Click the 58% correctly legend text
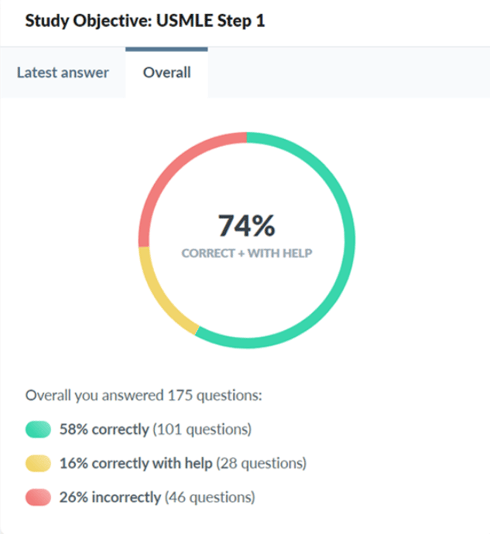 coord(104,429)
